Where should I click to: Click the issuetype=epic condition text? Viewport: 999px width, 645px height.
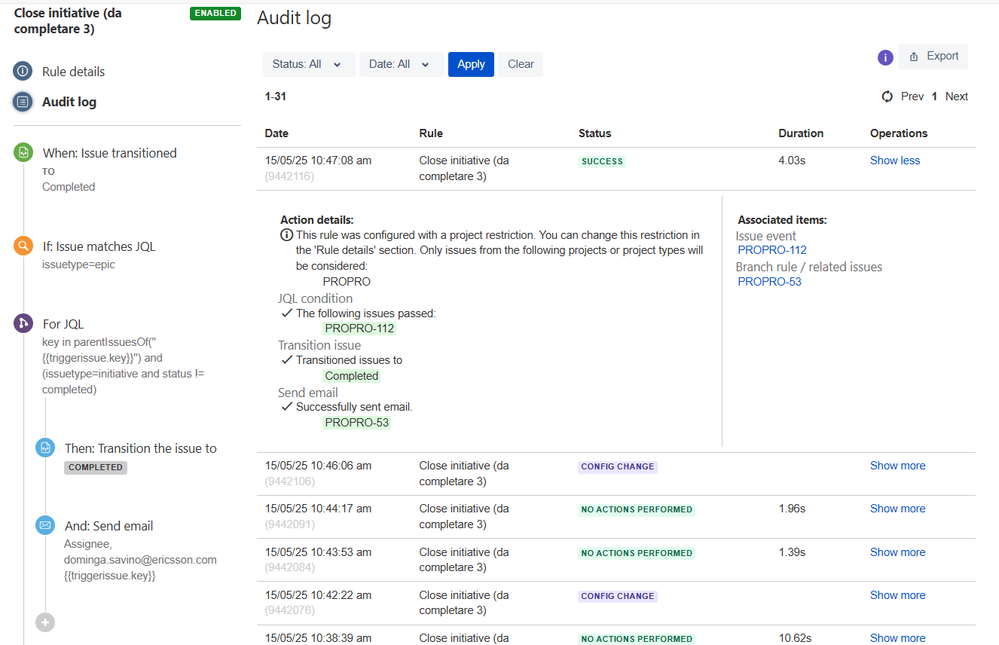(78, 264)
